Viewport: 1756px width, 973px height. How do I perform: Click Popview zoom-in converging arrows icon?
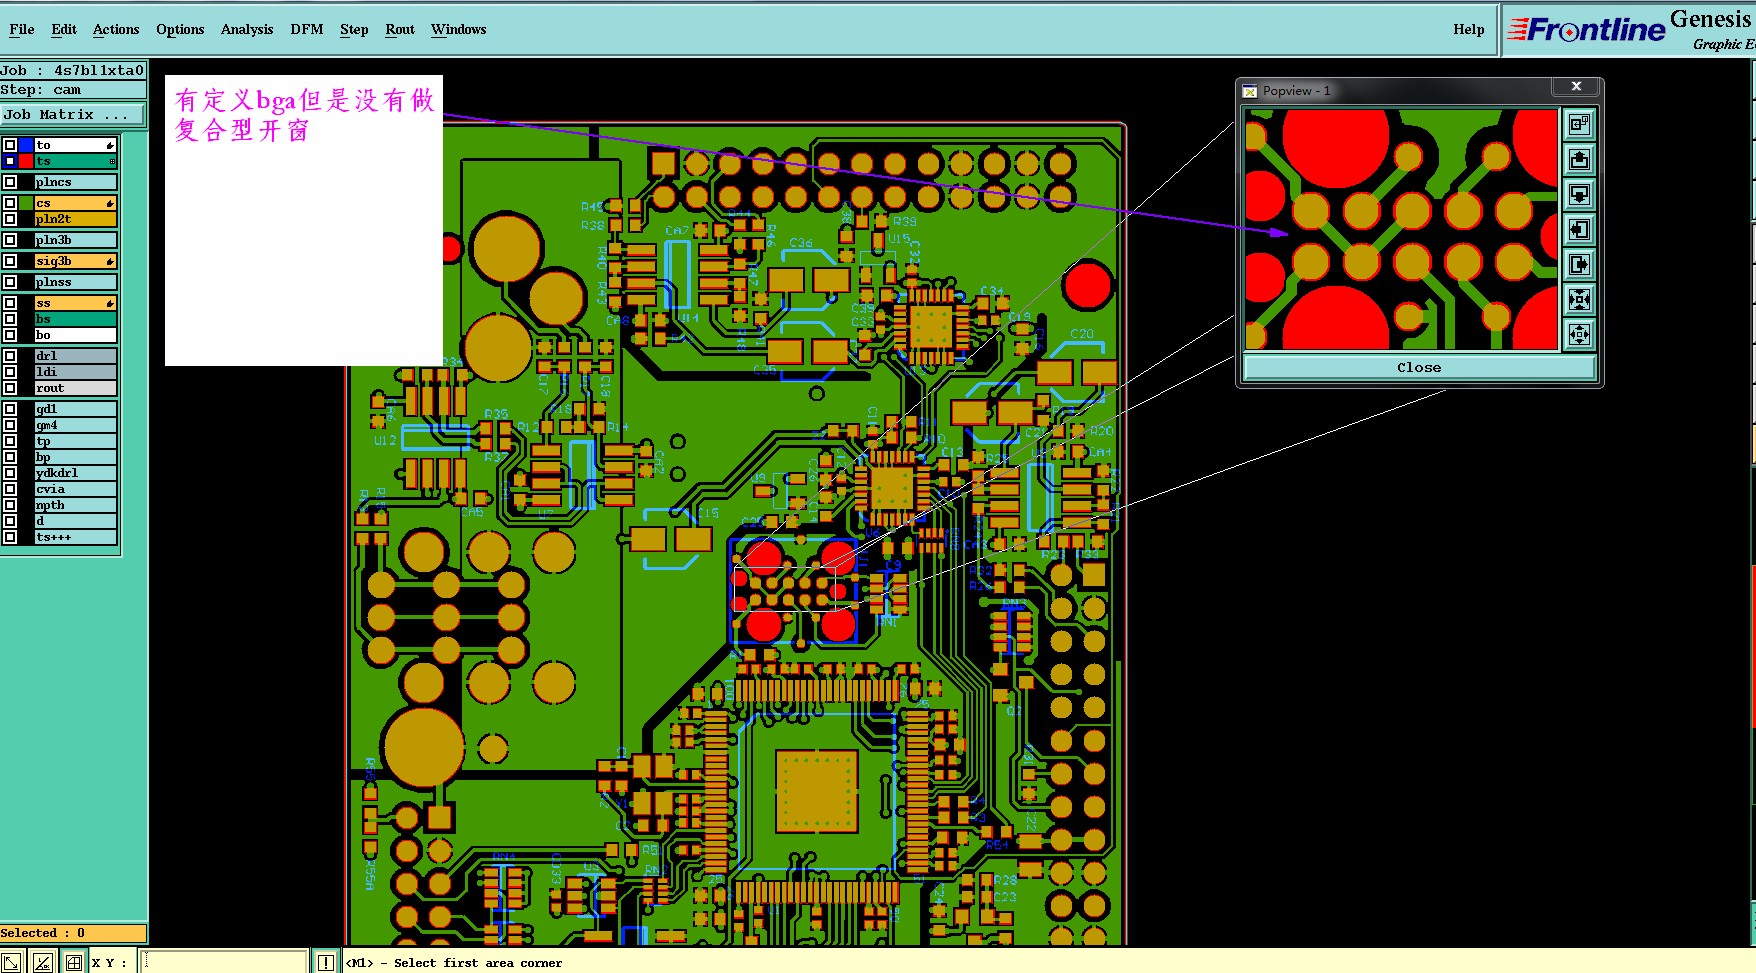(1579, 300)
